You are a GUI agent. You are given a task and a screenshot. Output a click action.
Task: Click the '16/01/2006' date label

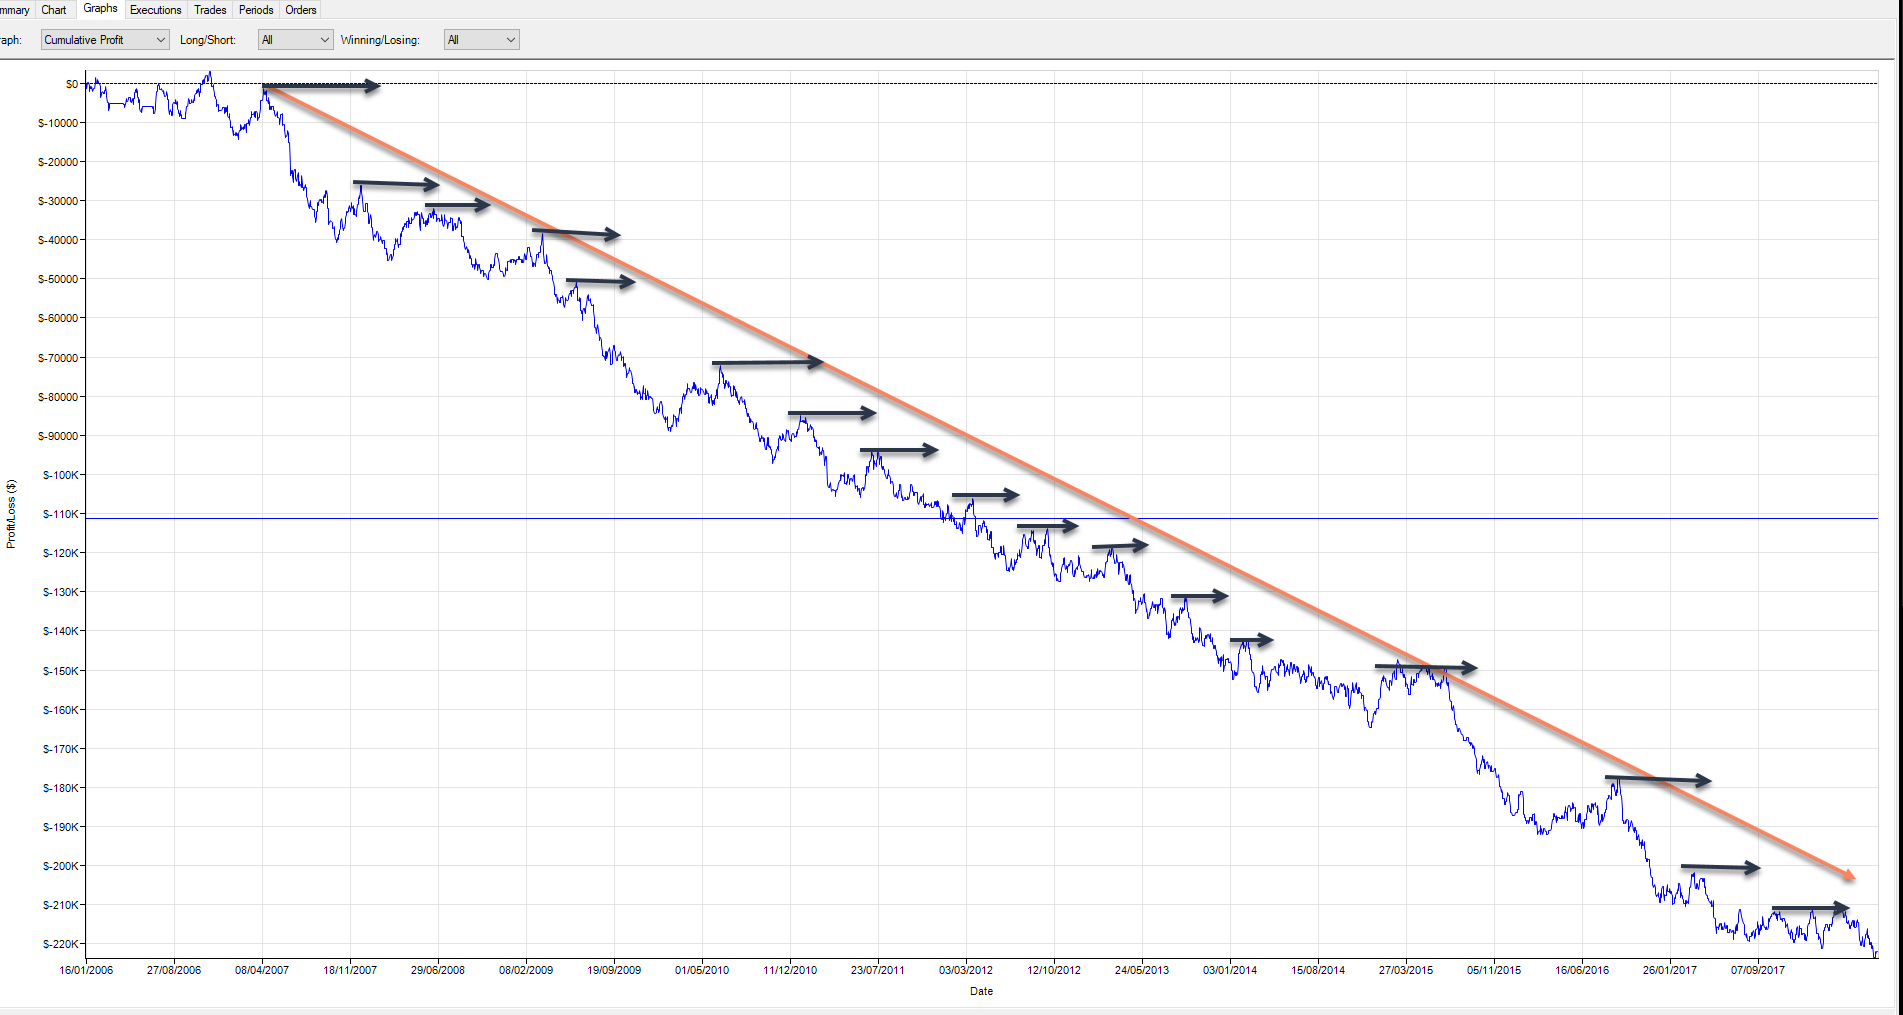(x=86, y=970)
